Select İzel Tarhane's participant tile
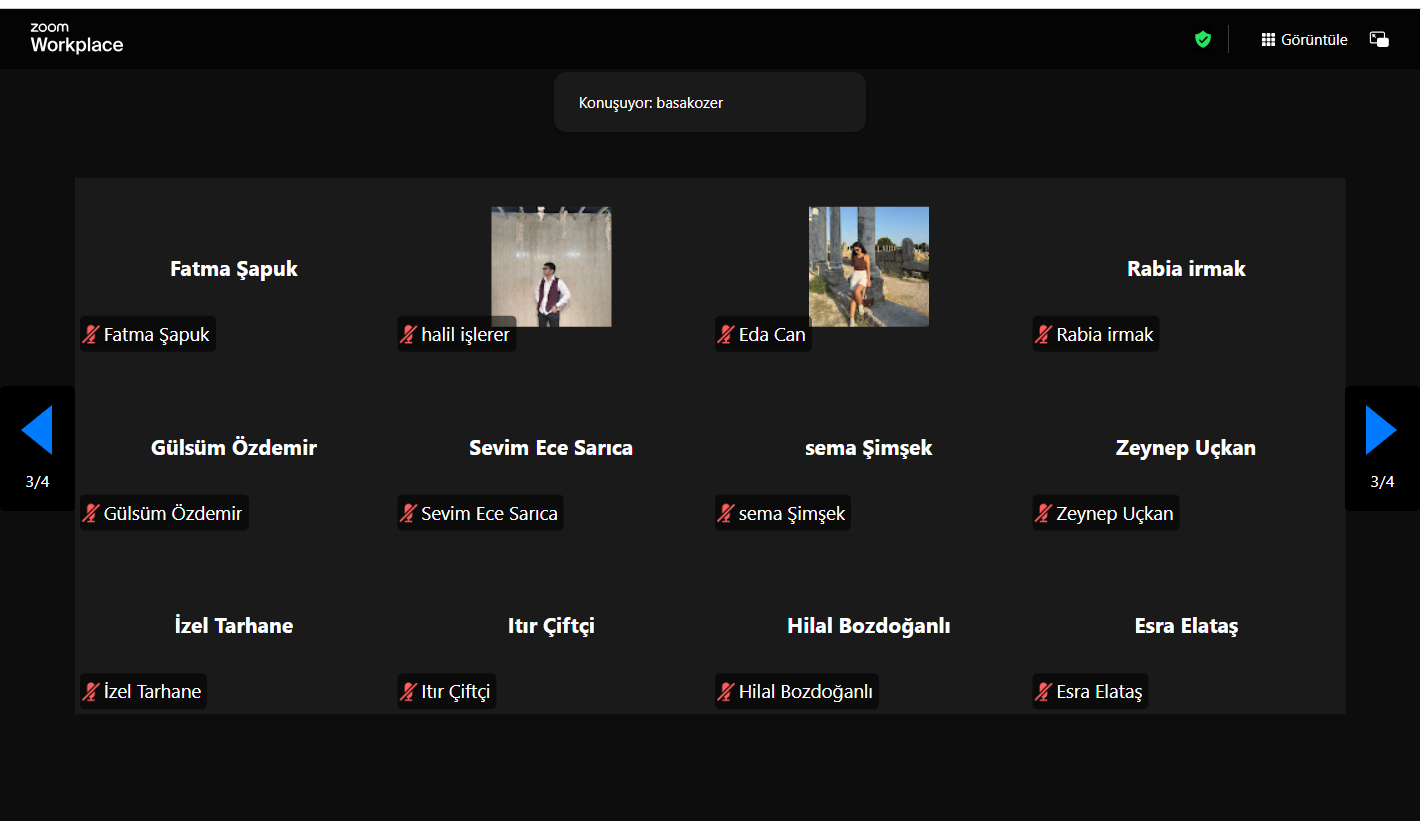Screen dimensions: 1421x821 coord(233,626)
